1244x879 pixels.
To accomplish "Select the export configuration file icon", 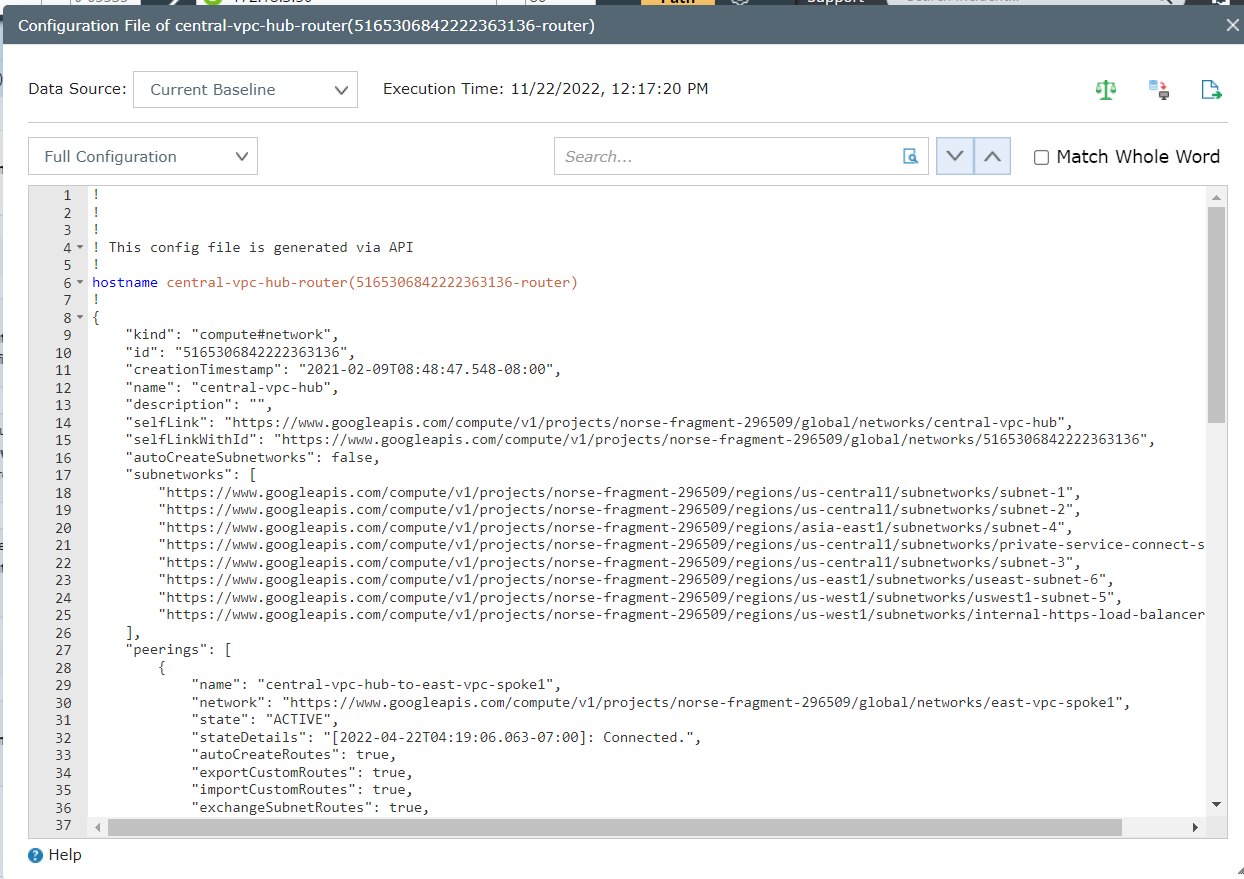I will coord(1211,89).
